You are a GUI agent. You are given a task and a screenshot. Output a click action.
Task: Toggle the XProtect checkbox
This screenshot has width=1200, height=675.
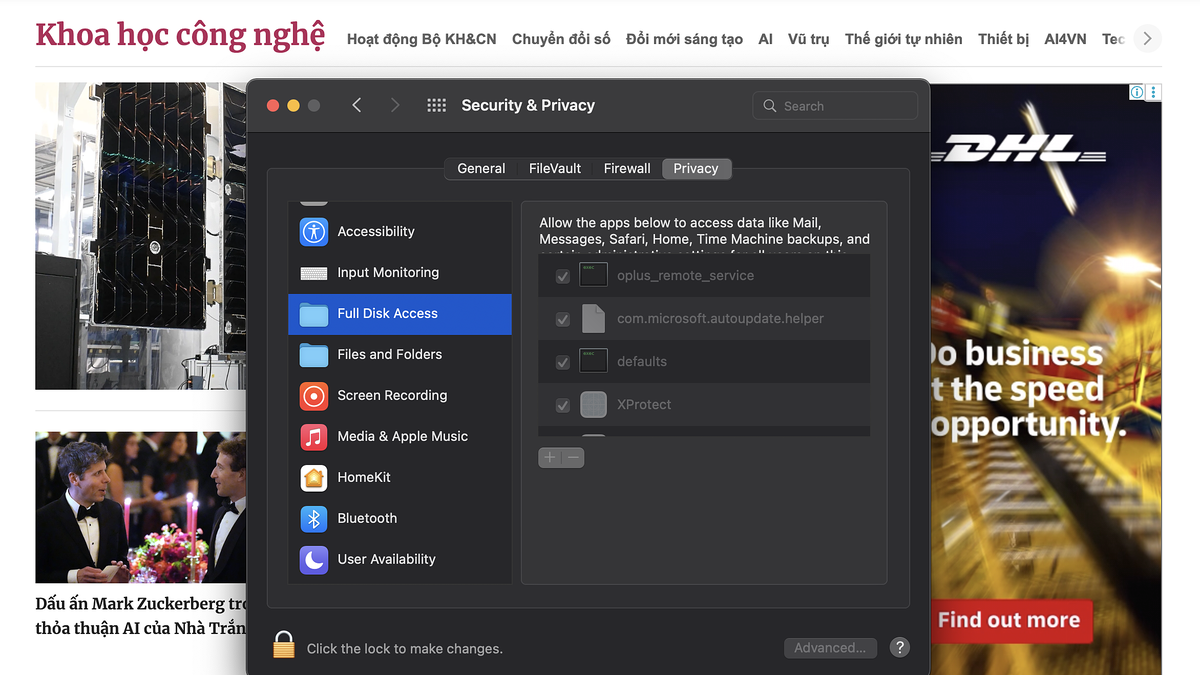point(563,405)
